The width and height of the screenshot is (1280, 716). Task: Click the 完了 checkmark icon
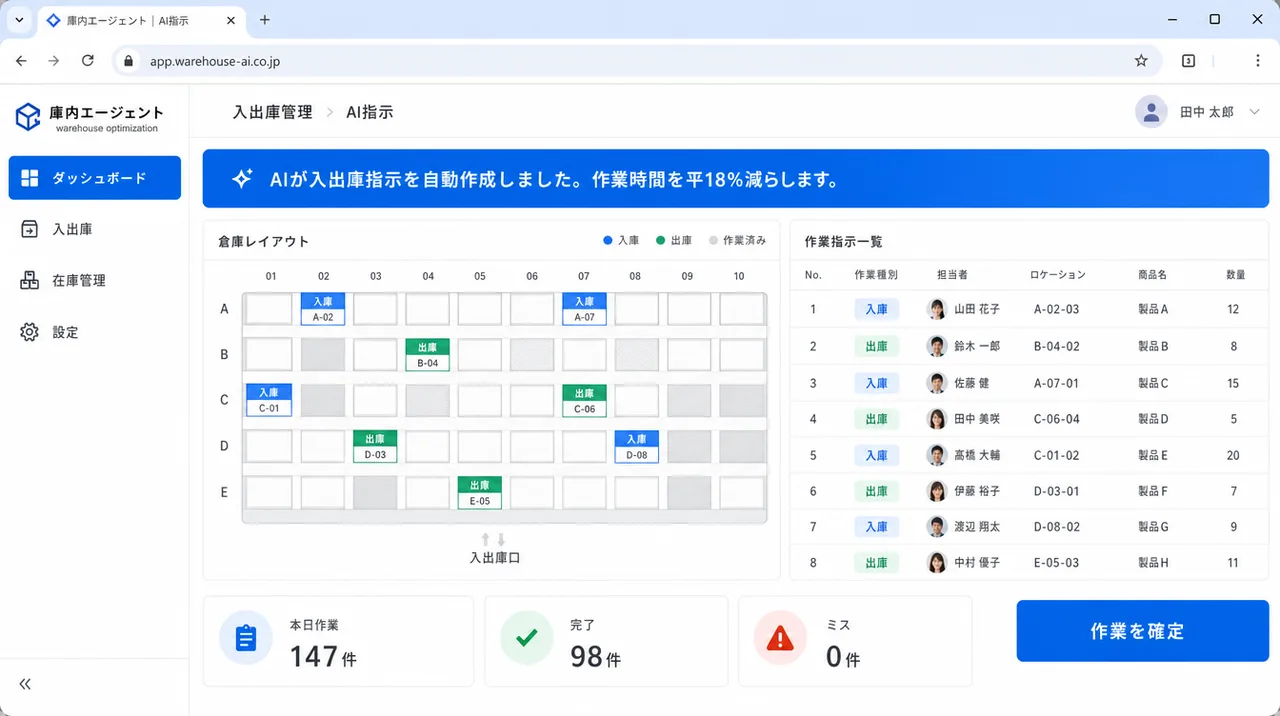click(527, 638)
